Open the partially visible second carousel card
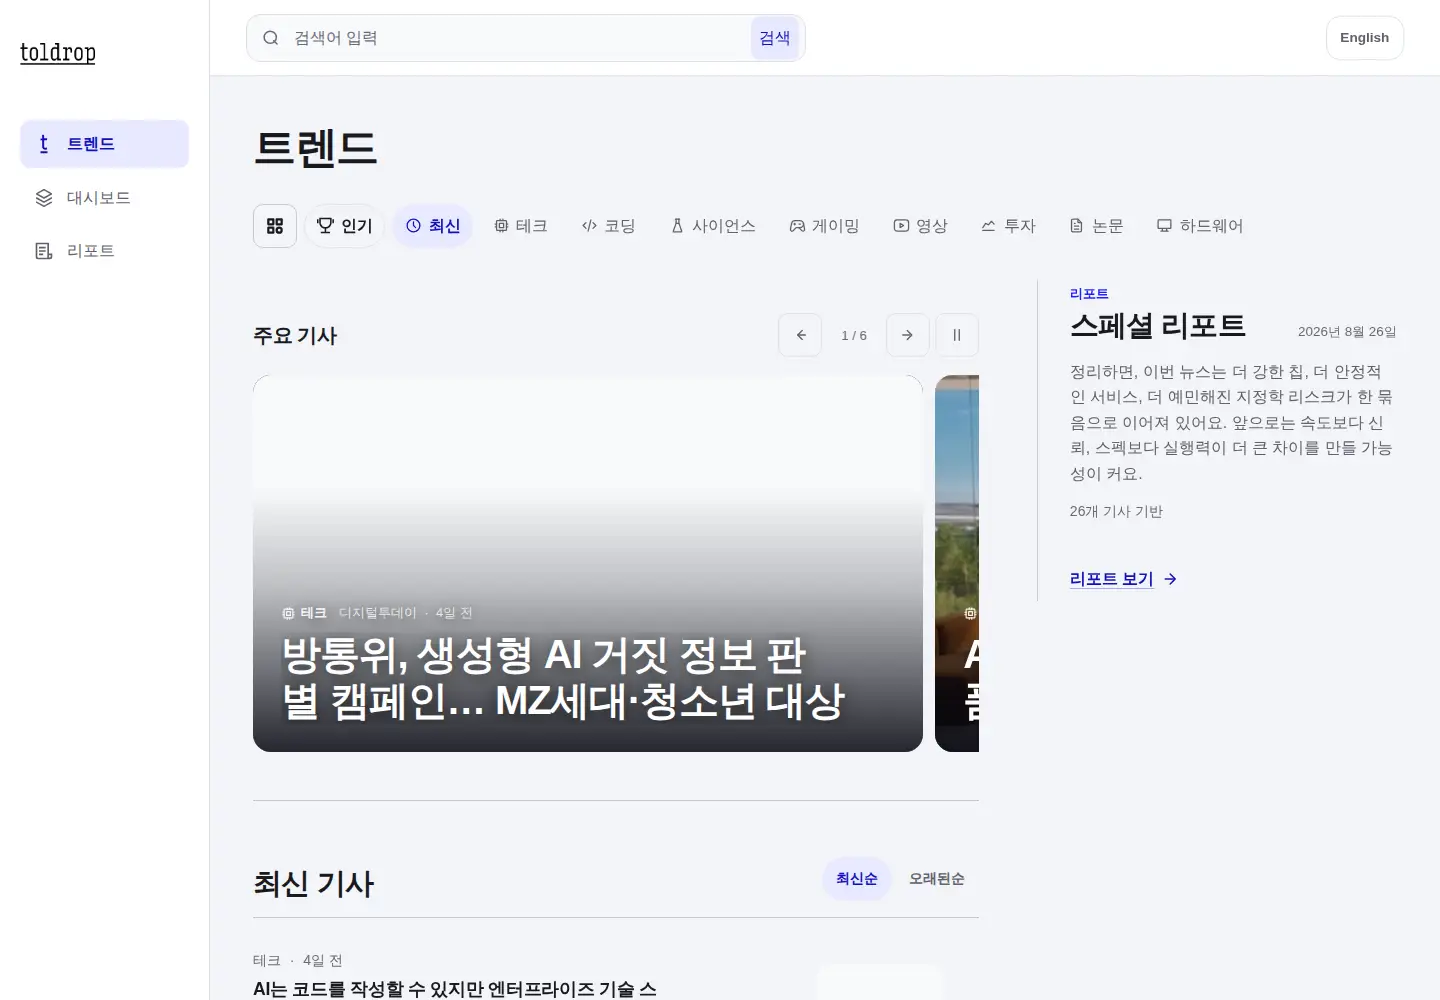 (957, 564)
